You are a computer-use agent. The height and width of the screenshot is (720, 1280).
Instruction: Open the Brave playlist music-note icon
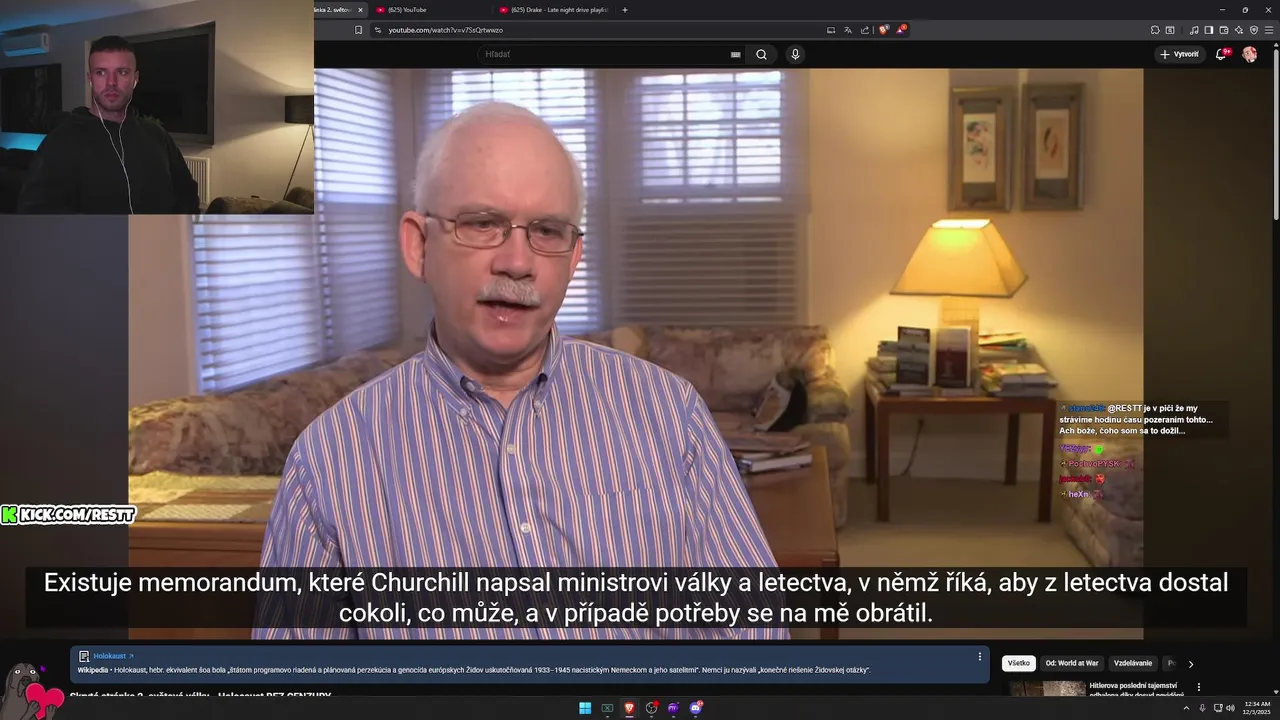point(1194,30)
